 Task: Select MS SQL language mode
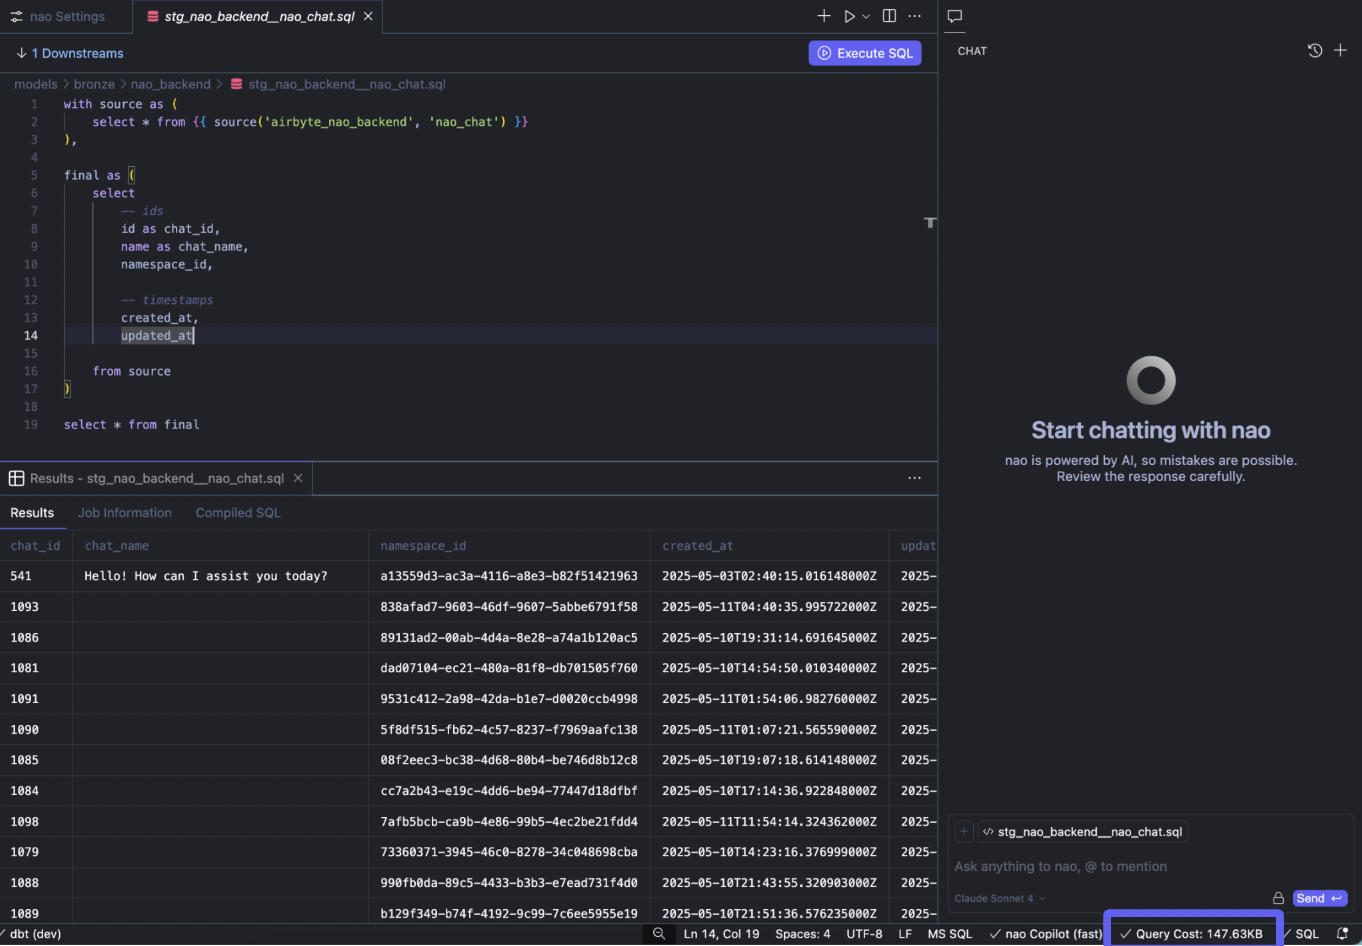coord(950,934)
